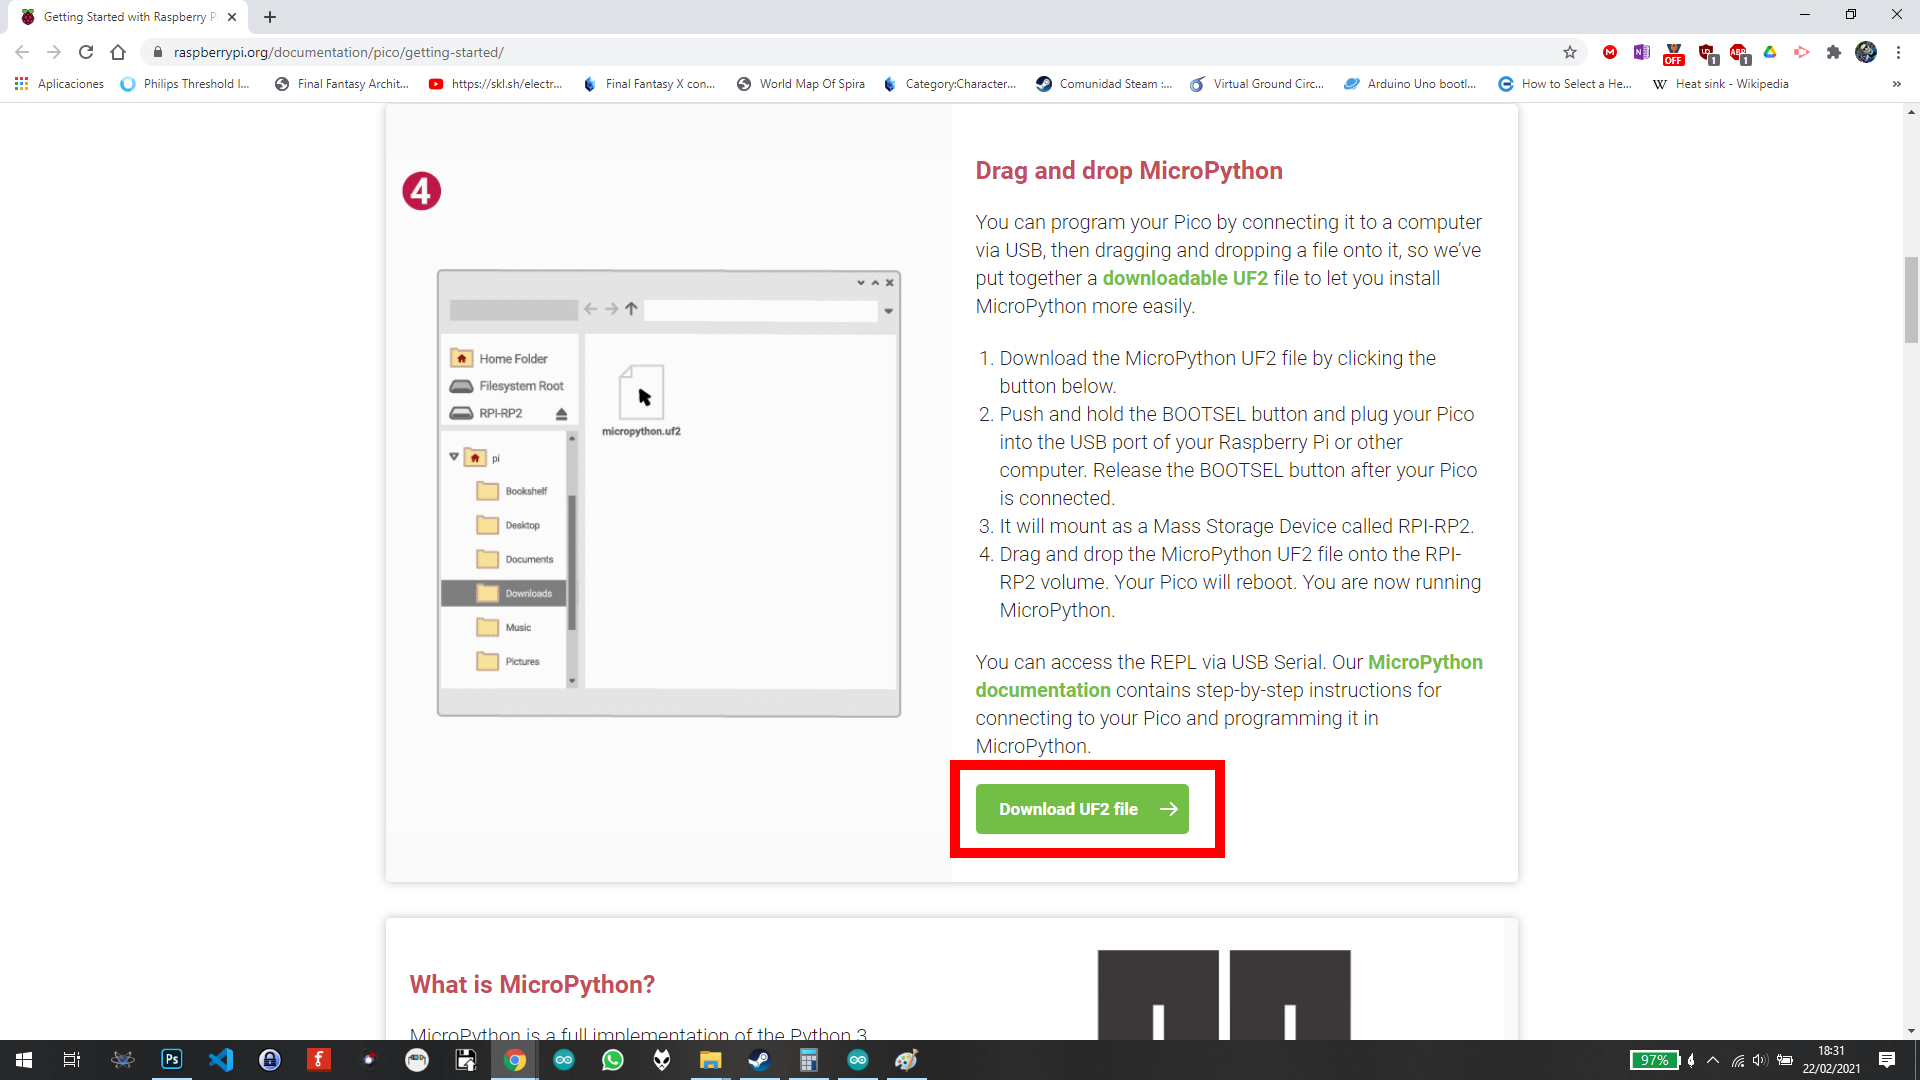Open the MEGA extension
Screen dimensions: 1920x1080
click(1610, 52)
